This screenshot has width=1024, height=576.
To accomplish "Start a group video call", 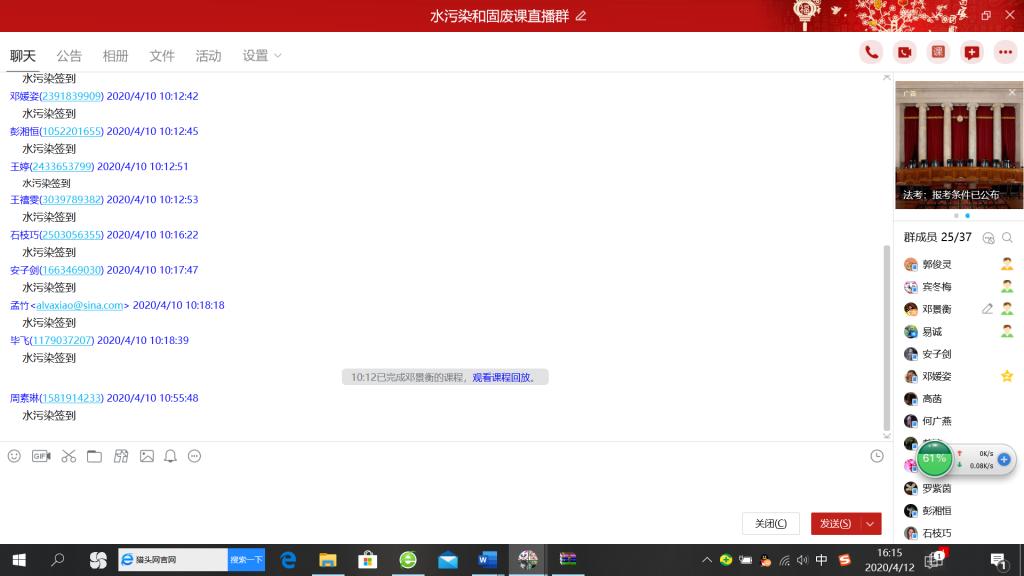I will [x=905, y=53].
